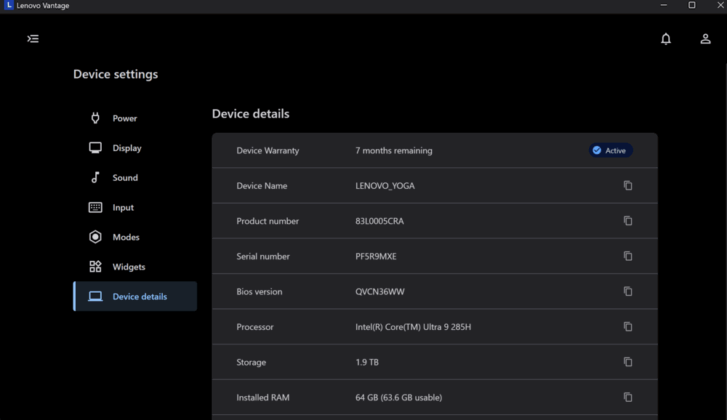Select Bios version QVCN36WW
The height and width of the screenshot is (420, 727).
tap(380, 292)
